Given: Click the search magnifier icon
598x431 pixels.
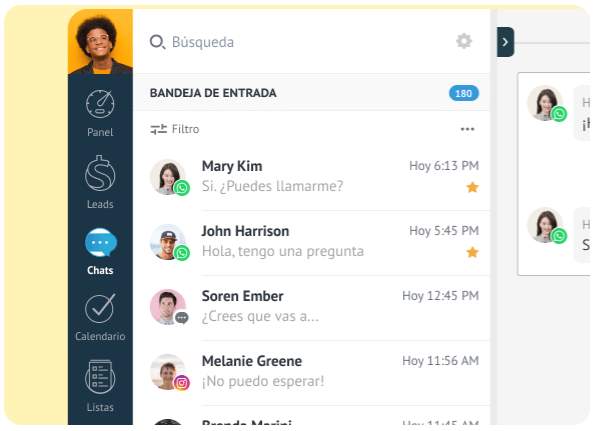Looking at the screenshot, I should pyautogui.click(x=157, y=42).
